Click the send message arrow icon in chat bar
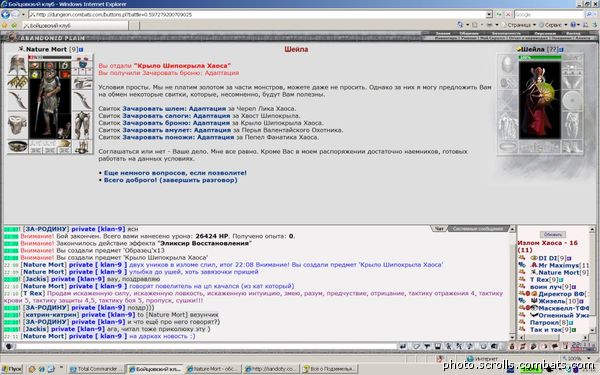 click(x=403, y=347)
